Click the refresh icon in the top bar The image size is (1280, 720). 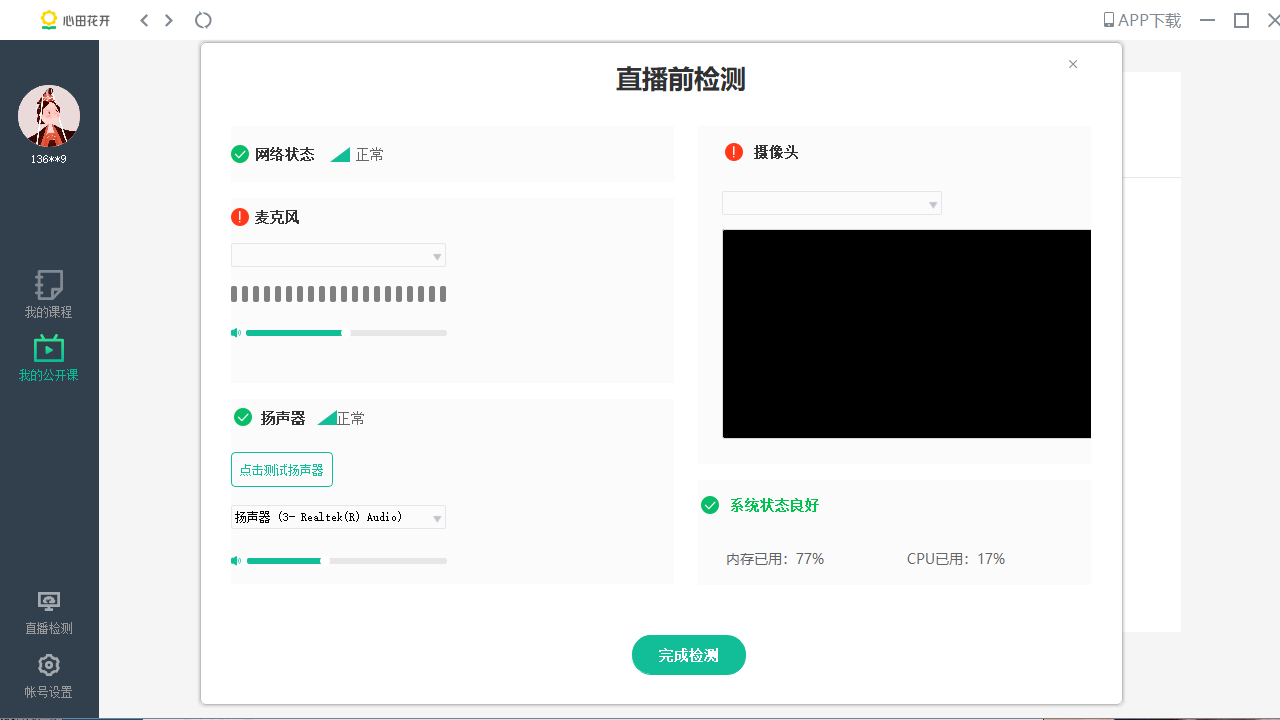[203, 20]
